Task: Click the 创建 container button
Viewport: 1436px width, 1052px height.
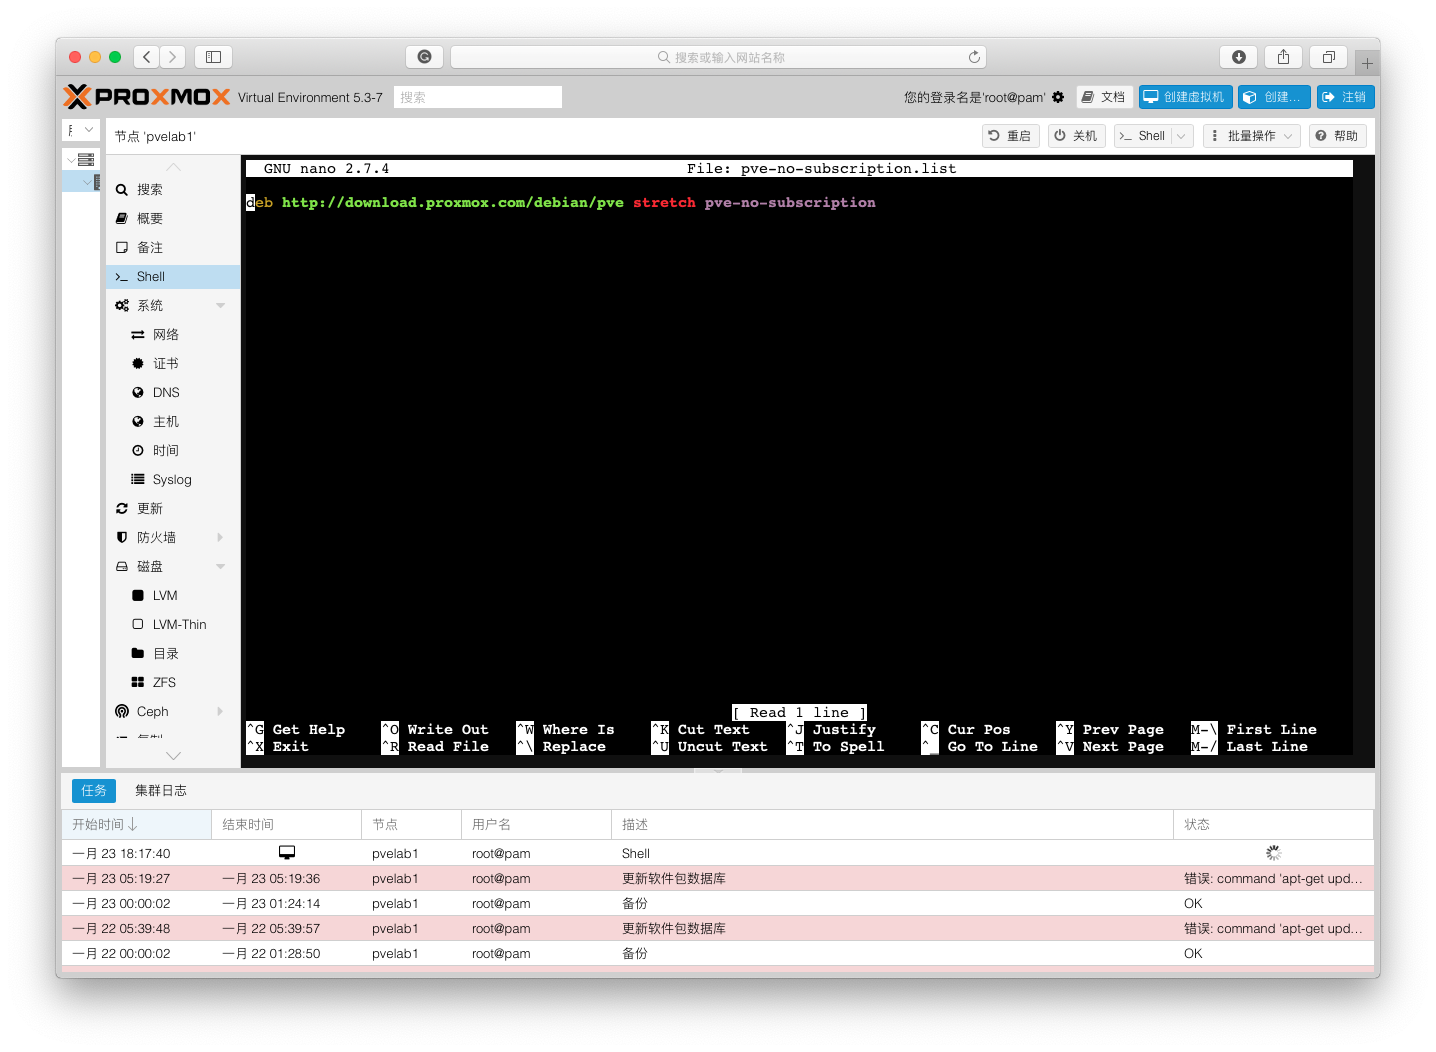Action: pos(1274,97)
